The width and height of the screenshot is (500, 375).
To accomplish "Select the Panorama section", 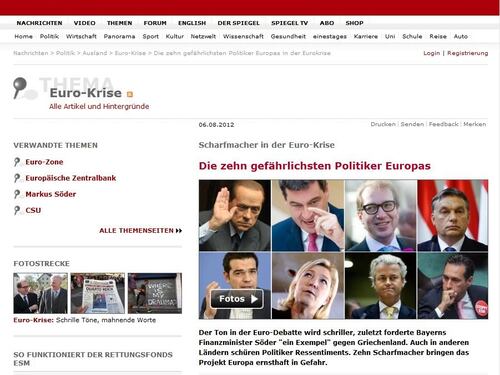I will click(x=119, y=36).
